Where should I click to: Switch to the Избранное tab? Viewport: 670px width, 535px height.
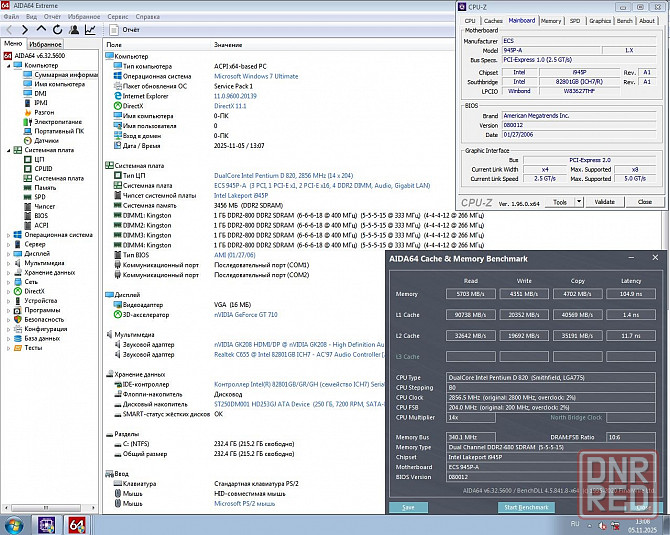pyautogui.click(x=45, y=44)
